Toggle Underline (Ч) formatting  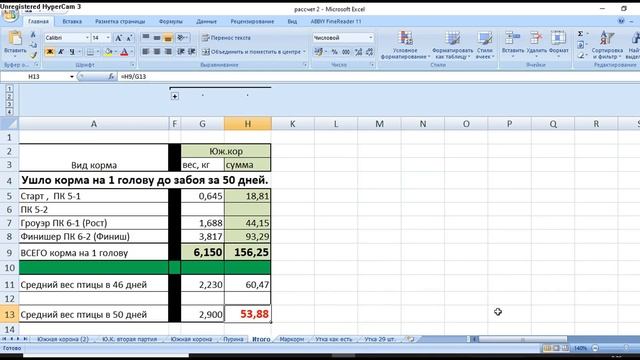72,52
